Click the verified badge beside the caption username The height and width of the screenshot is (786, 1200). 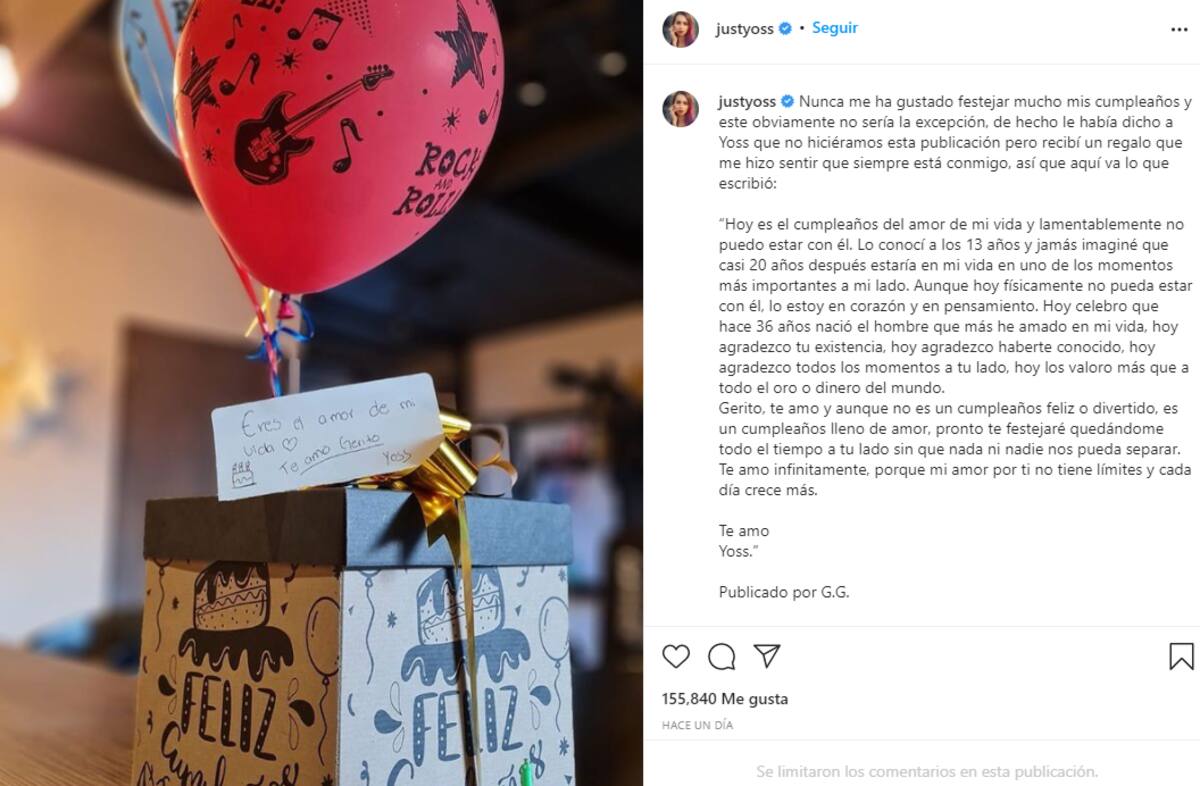point(787,101)
